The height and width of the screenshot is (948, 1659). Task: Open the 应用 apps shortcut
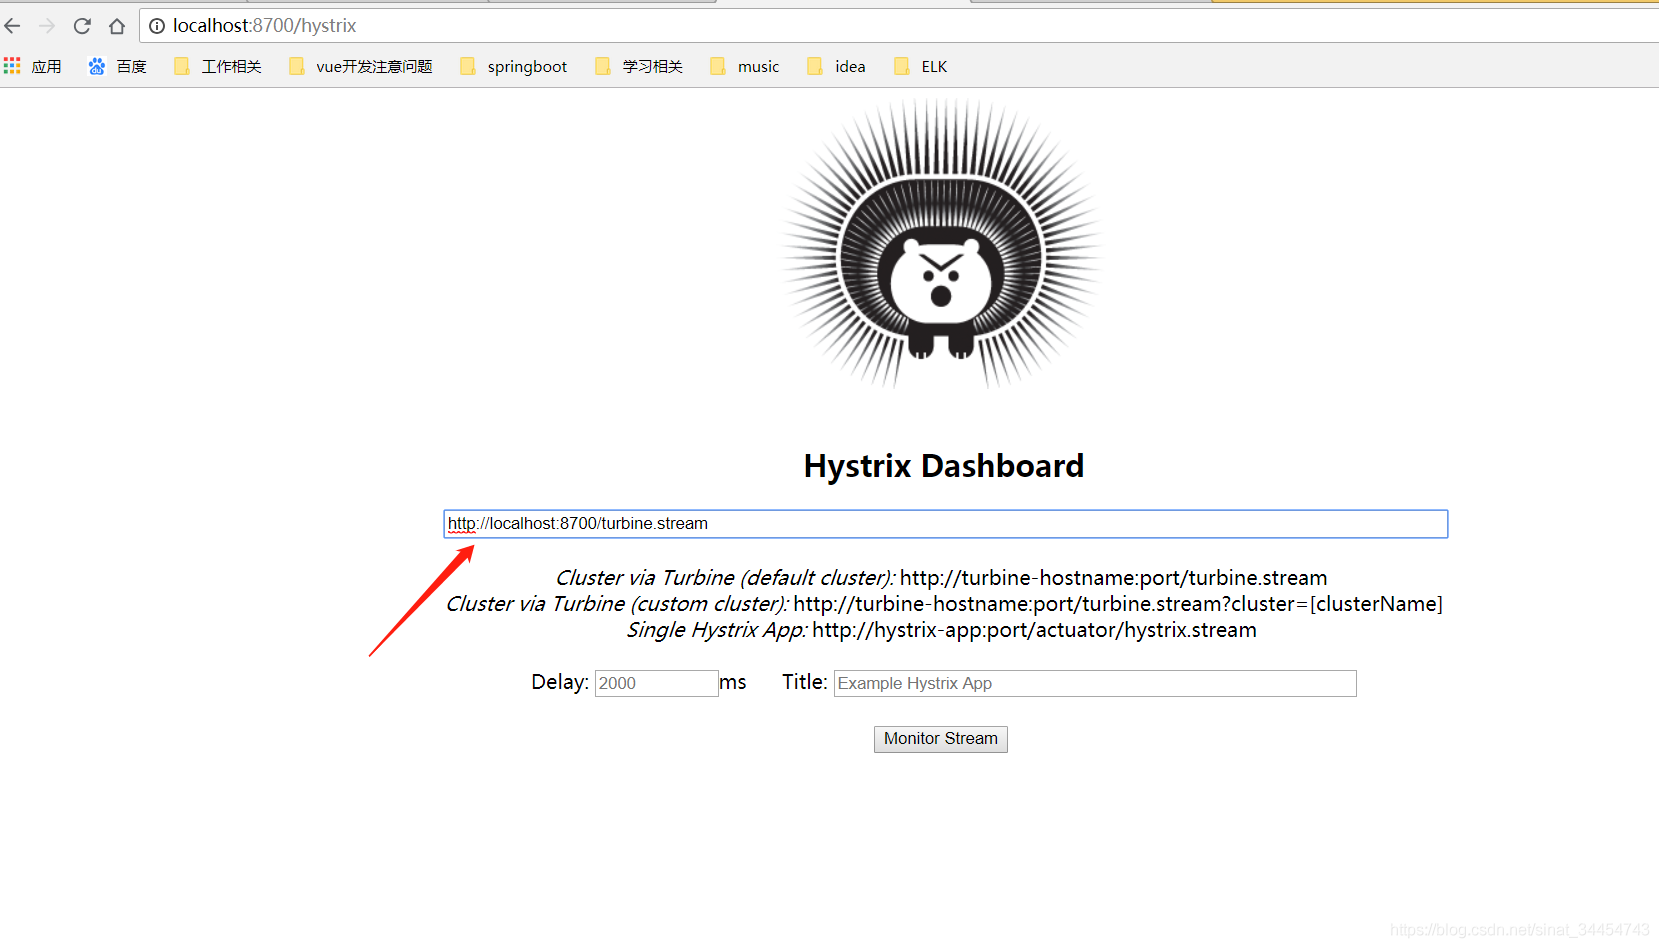(33, 66)
